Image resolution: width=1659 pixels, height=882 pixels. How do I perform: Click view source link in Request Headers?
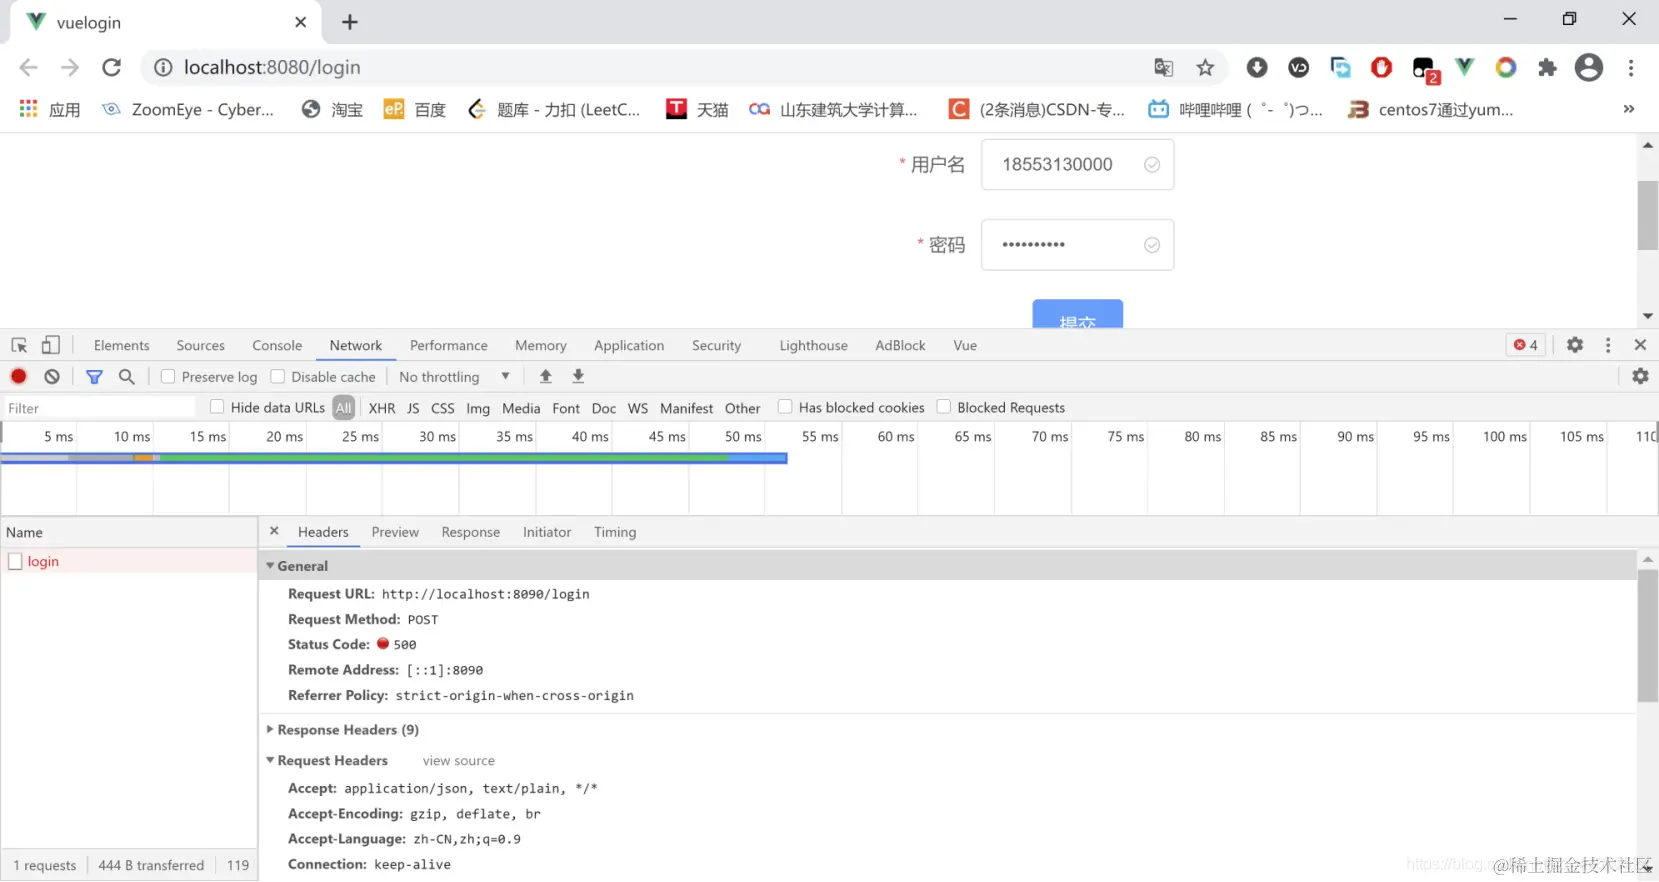coord(459,761)
